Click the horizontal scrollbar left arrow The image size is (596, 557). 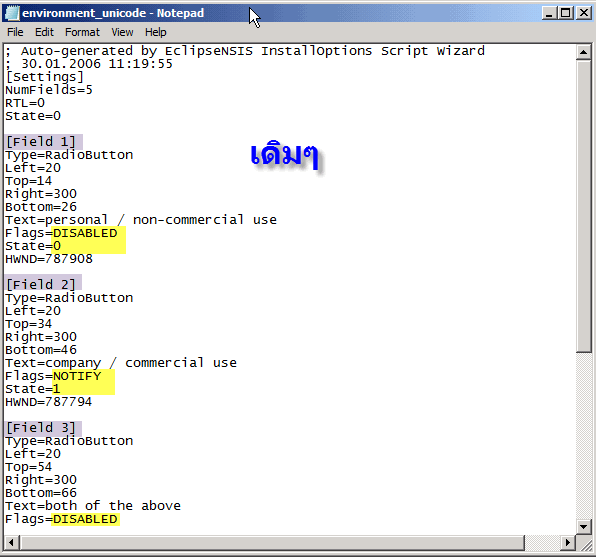click(x=11, y=542)
